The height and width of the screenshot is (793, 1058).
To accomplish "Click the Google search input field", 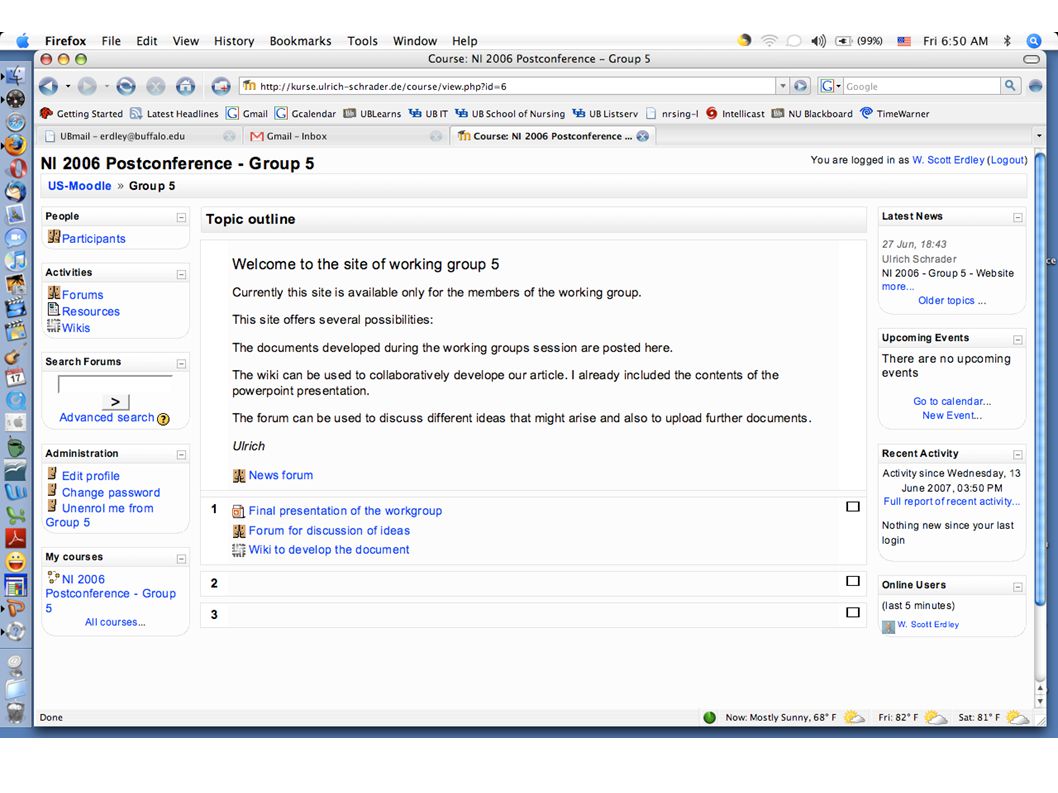I will pos(922,86).
